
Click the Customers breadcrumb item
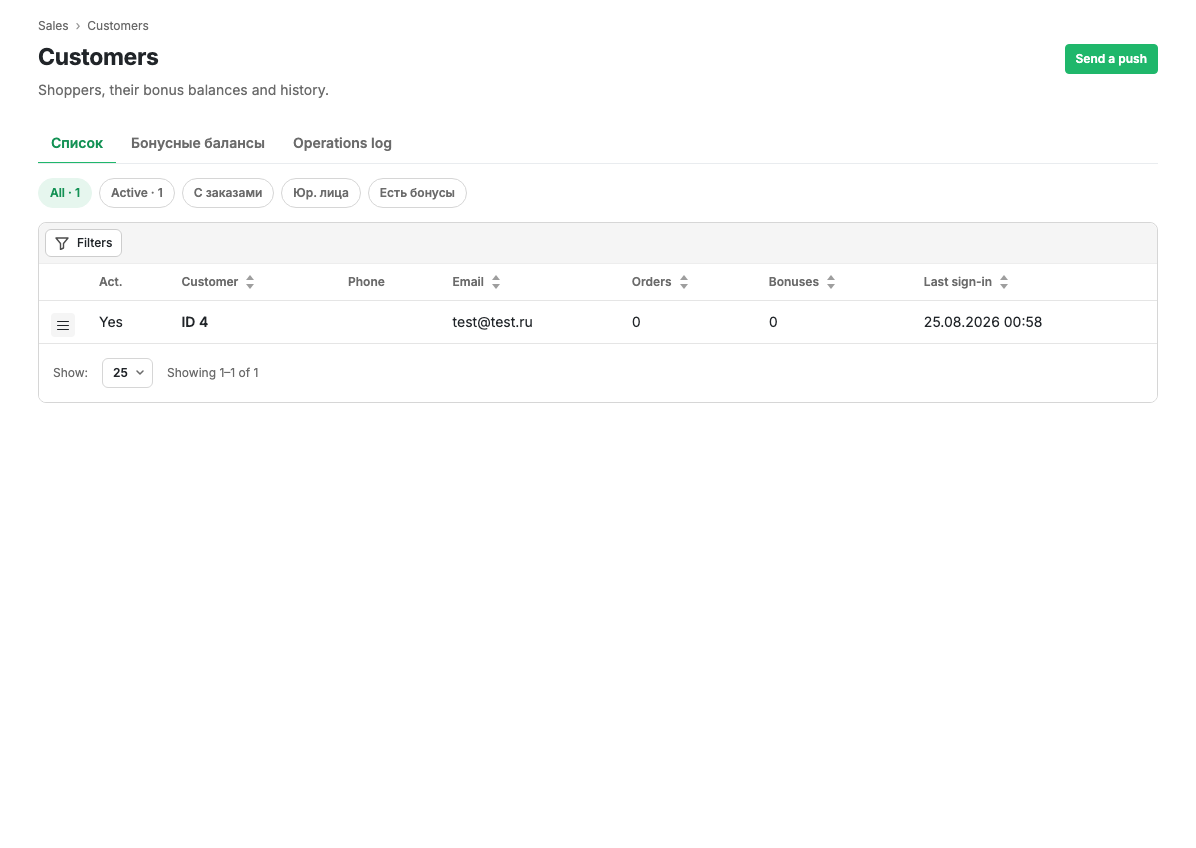coord(117,26)
